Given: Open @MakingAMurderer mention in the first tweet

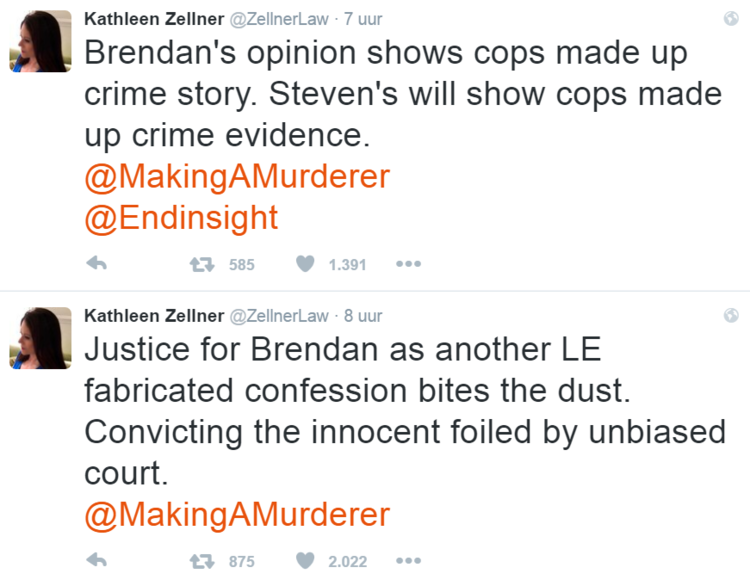Looking at the screenshot, I should (x=237, y=176).
